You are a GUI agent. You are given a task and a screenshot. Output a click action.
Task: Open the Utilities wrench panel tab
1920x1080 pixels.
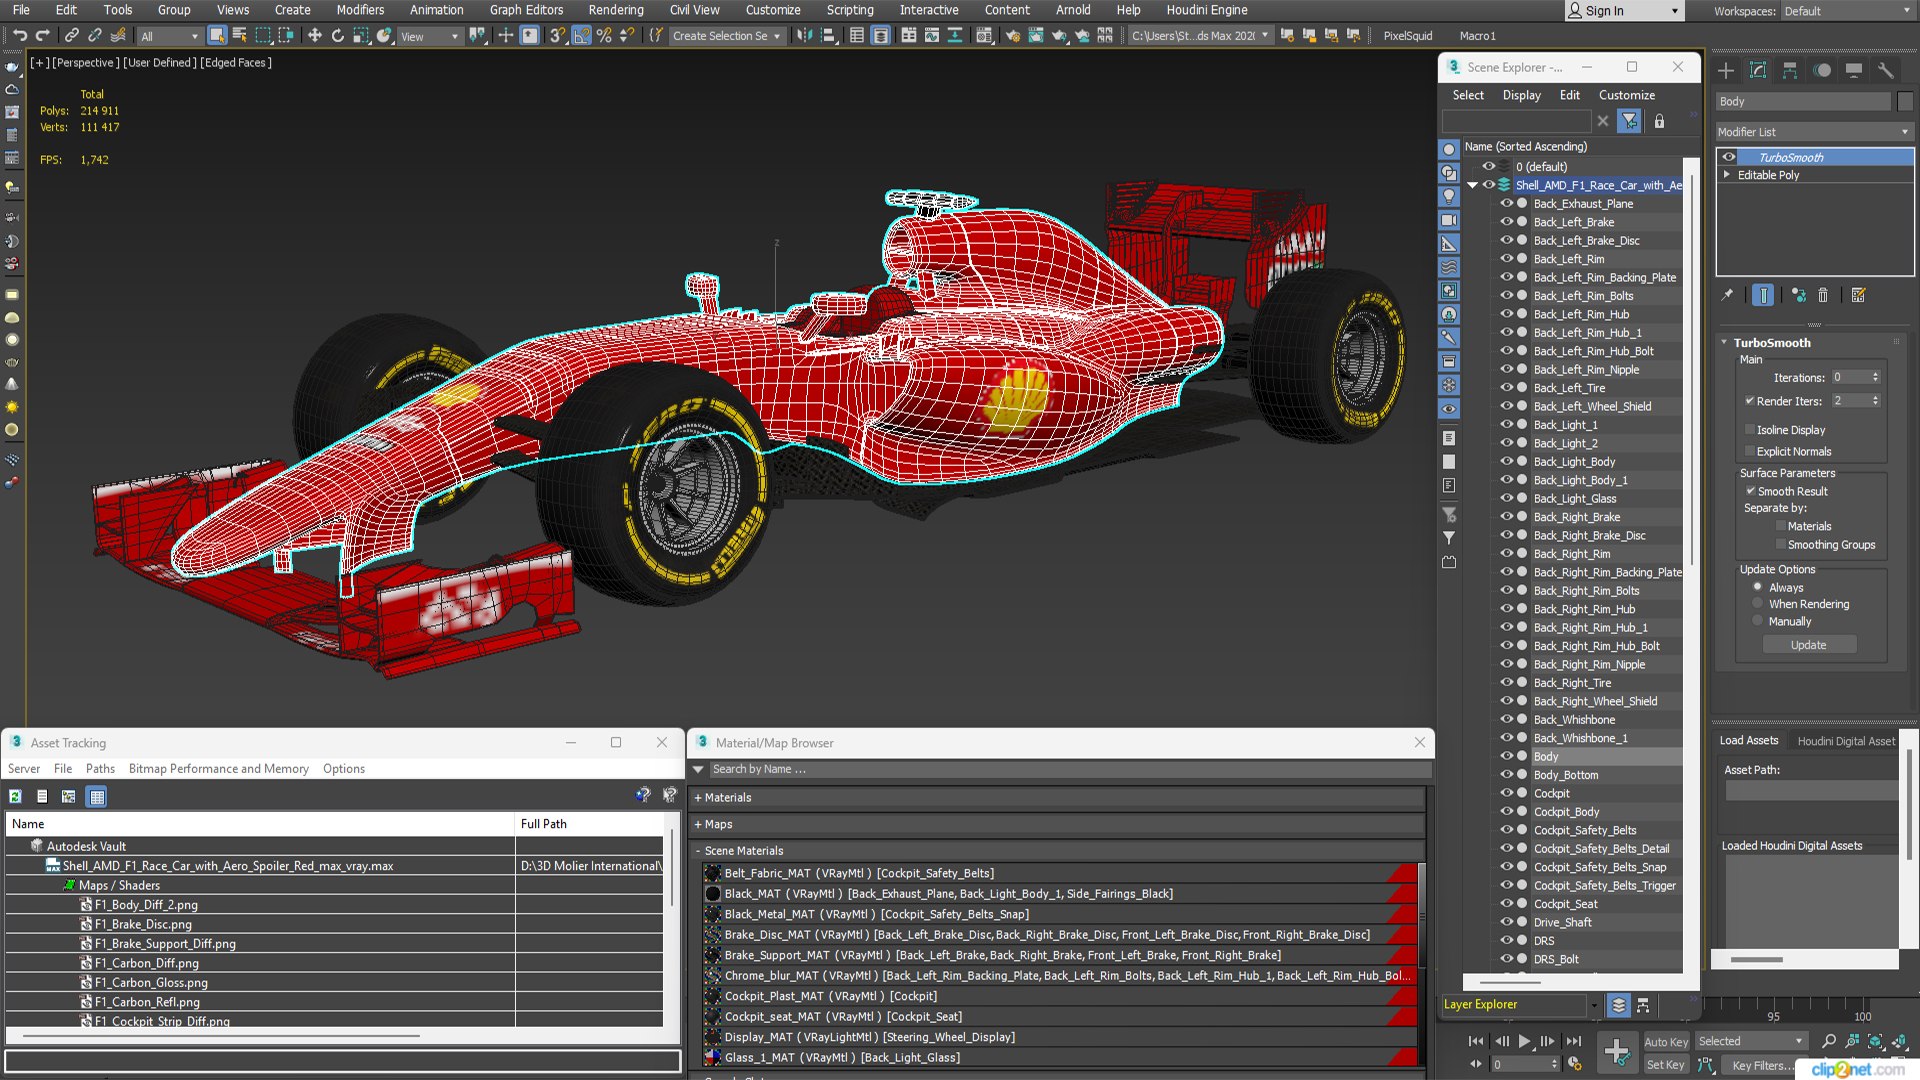click(x=1886, y=70)
